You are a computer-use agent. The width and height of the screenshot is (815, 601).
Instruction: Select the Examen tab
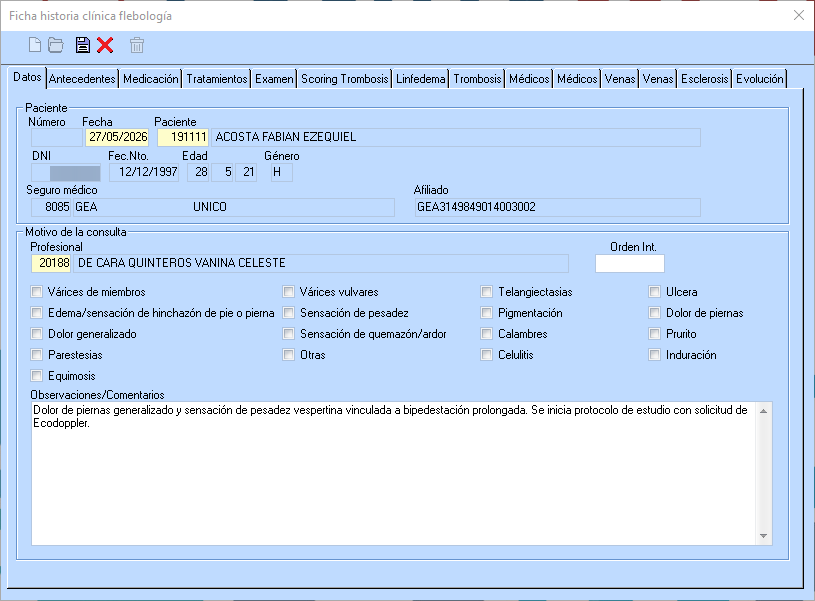[x=274, y=79]
